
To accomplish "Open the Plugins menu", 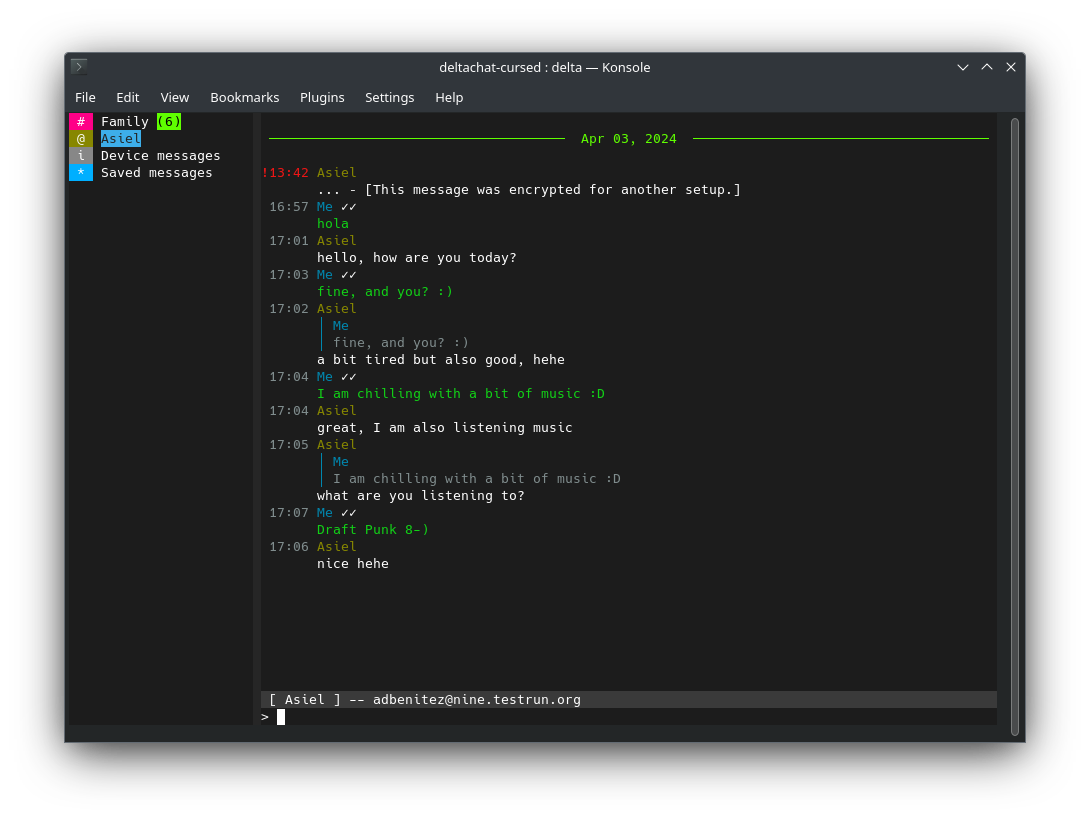I will [322, 97].
